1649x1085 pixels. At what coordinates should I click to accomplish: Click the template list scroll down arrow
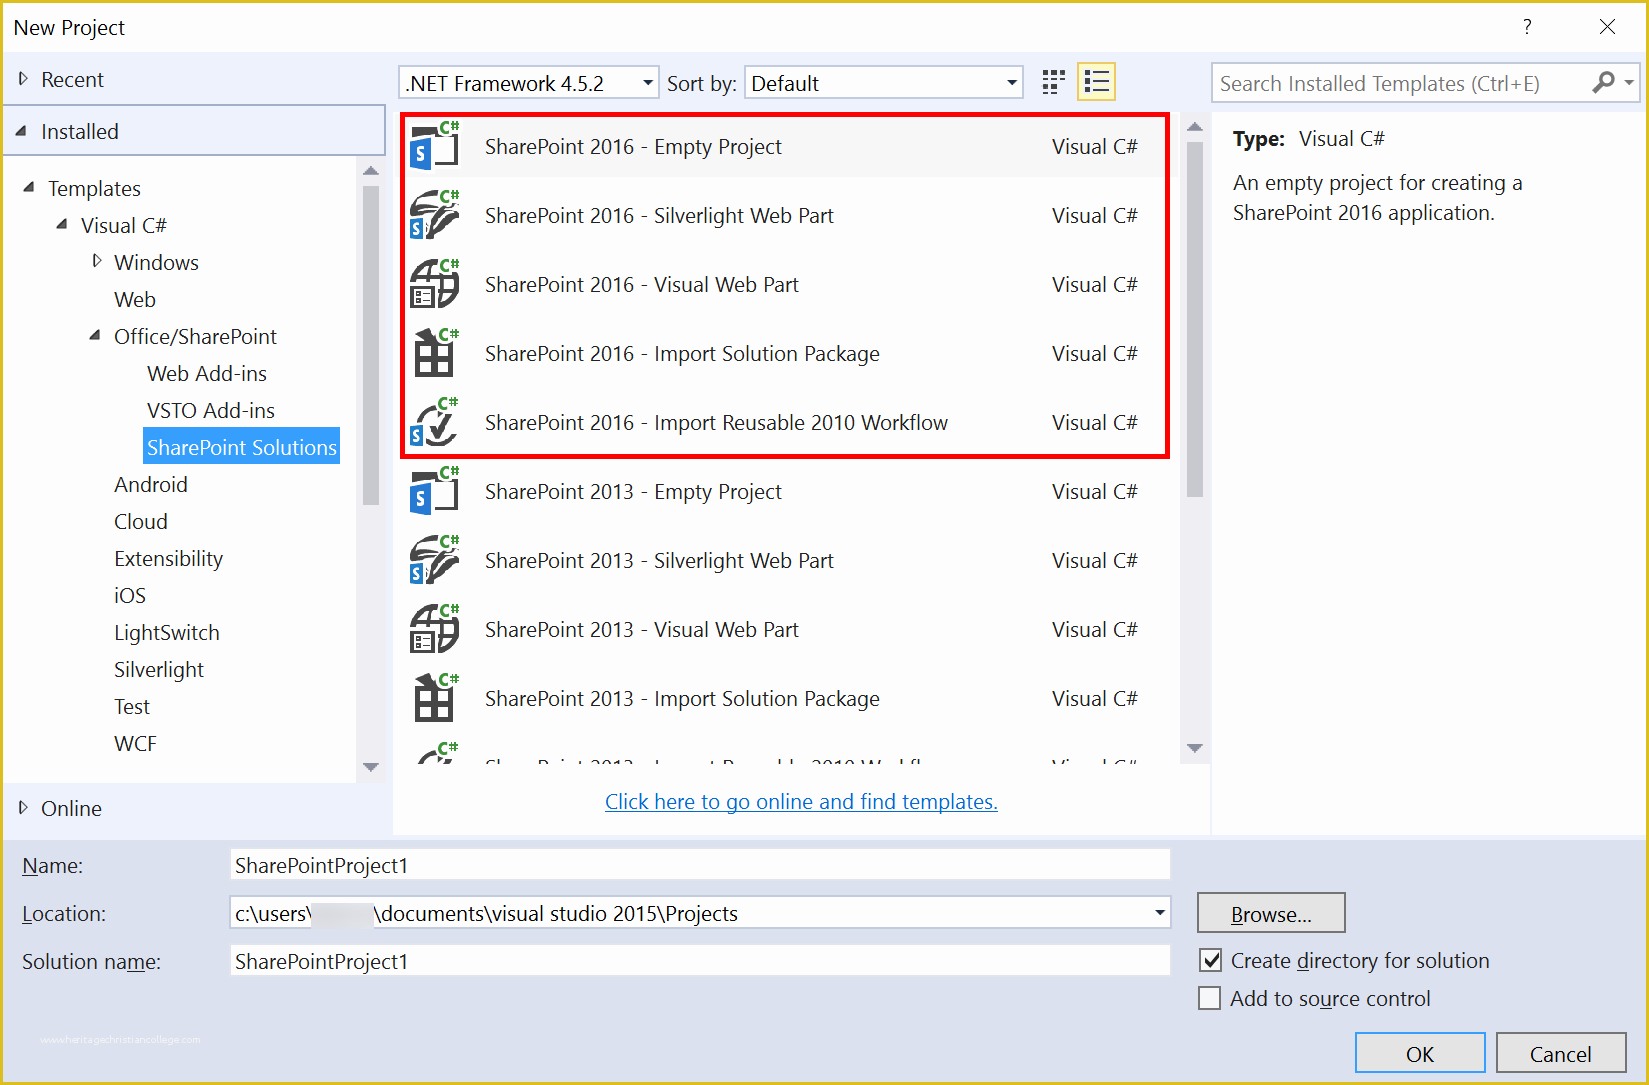click(1195, 748)
